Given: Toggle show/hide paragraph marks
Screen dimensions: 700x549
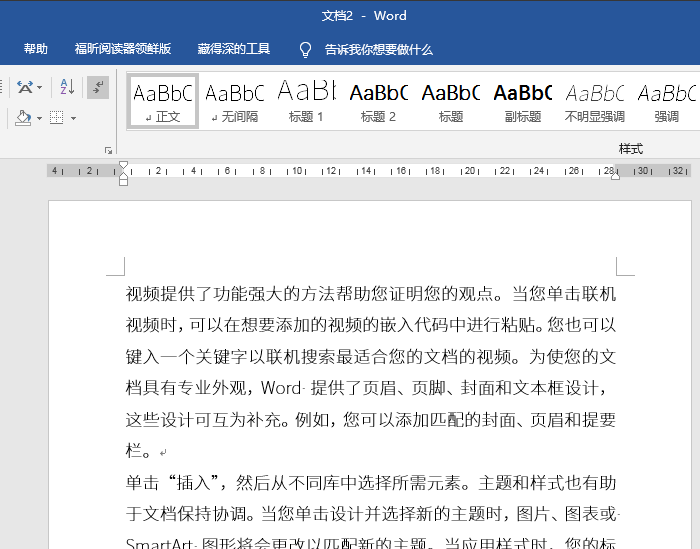Looking at the screenshot, I should point(98,87).
